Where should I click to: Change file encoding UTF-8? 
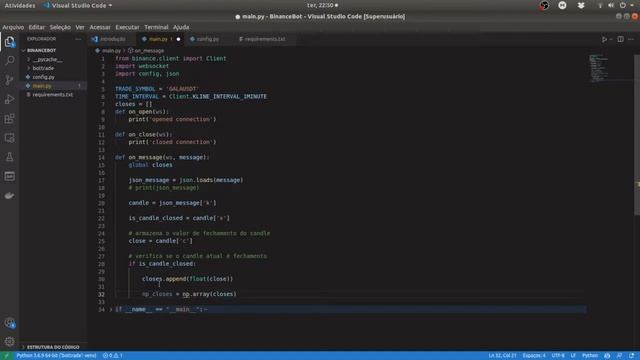pyautogui.click(x=558, y=356)
